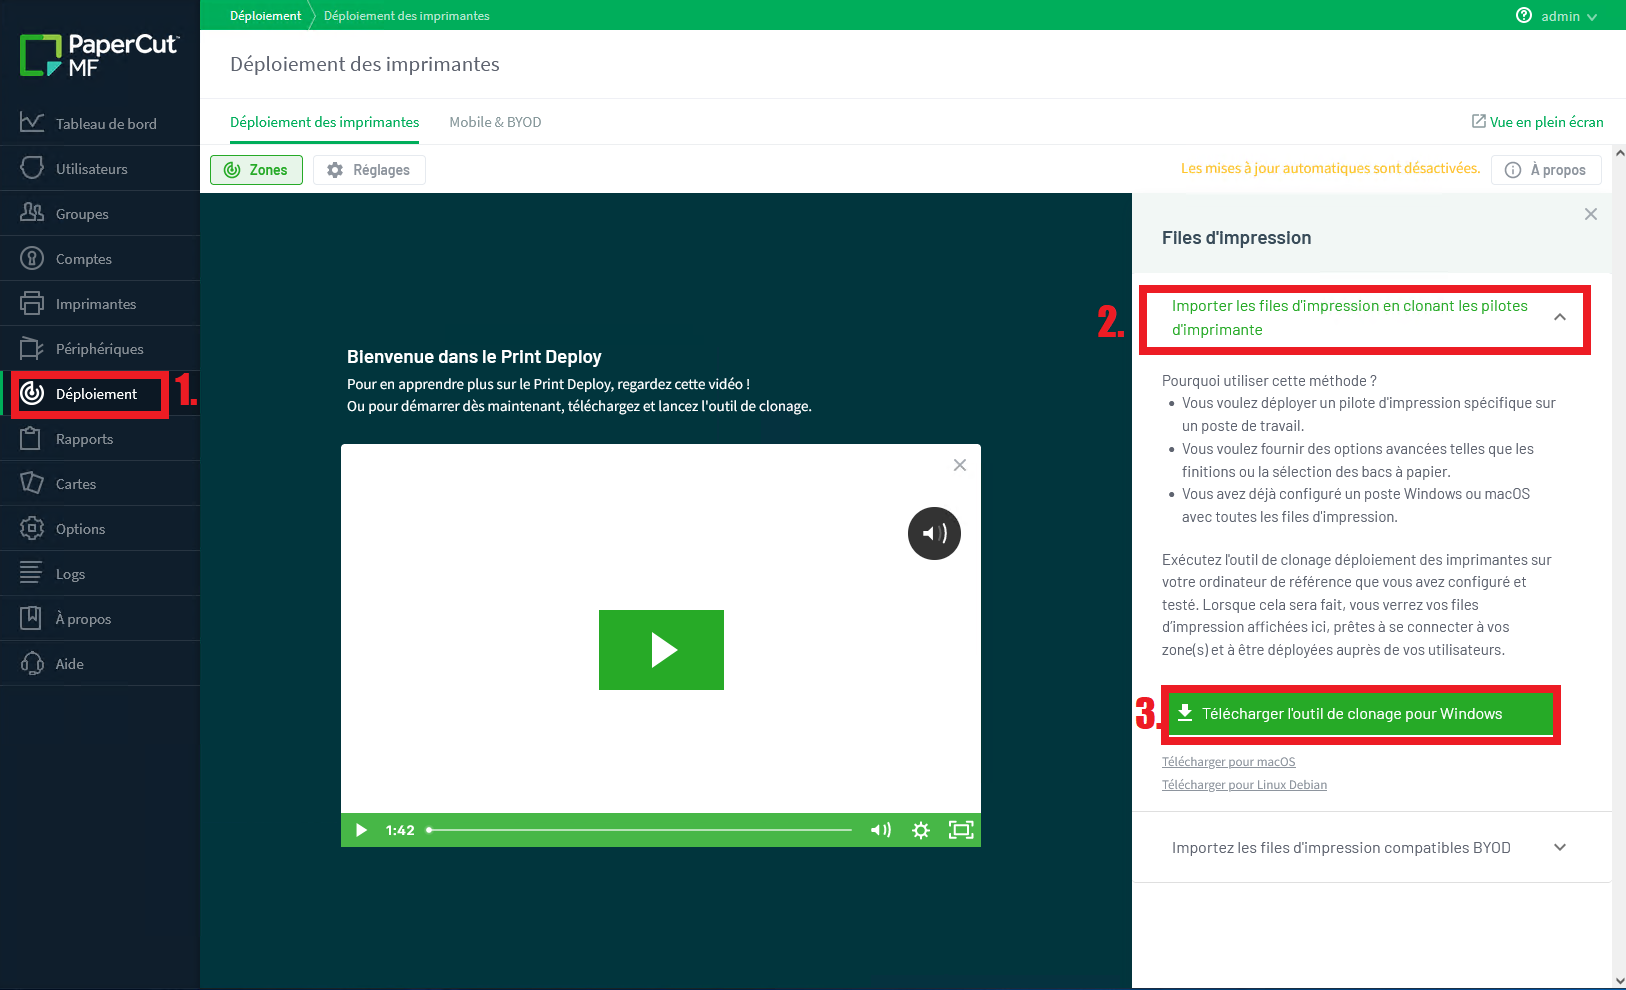The width and height of the screenshot is (1626, 990).
Task: Play the Print Deploy welcome video
Action: coord(661,650)
